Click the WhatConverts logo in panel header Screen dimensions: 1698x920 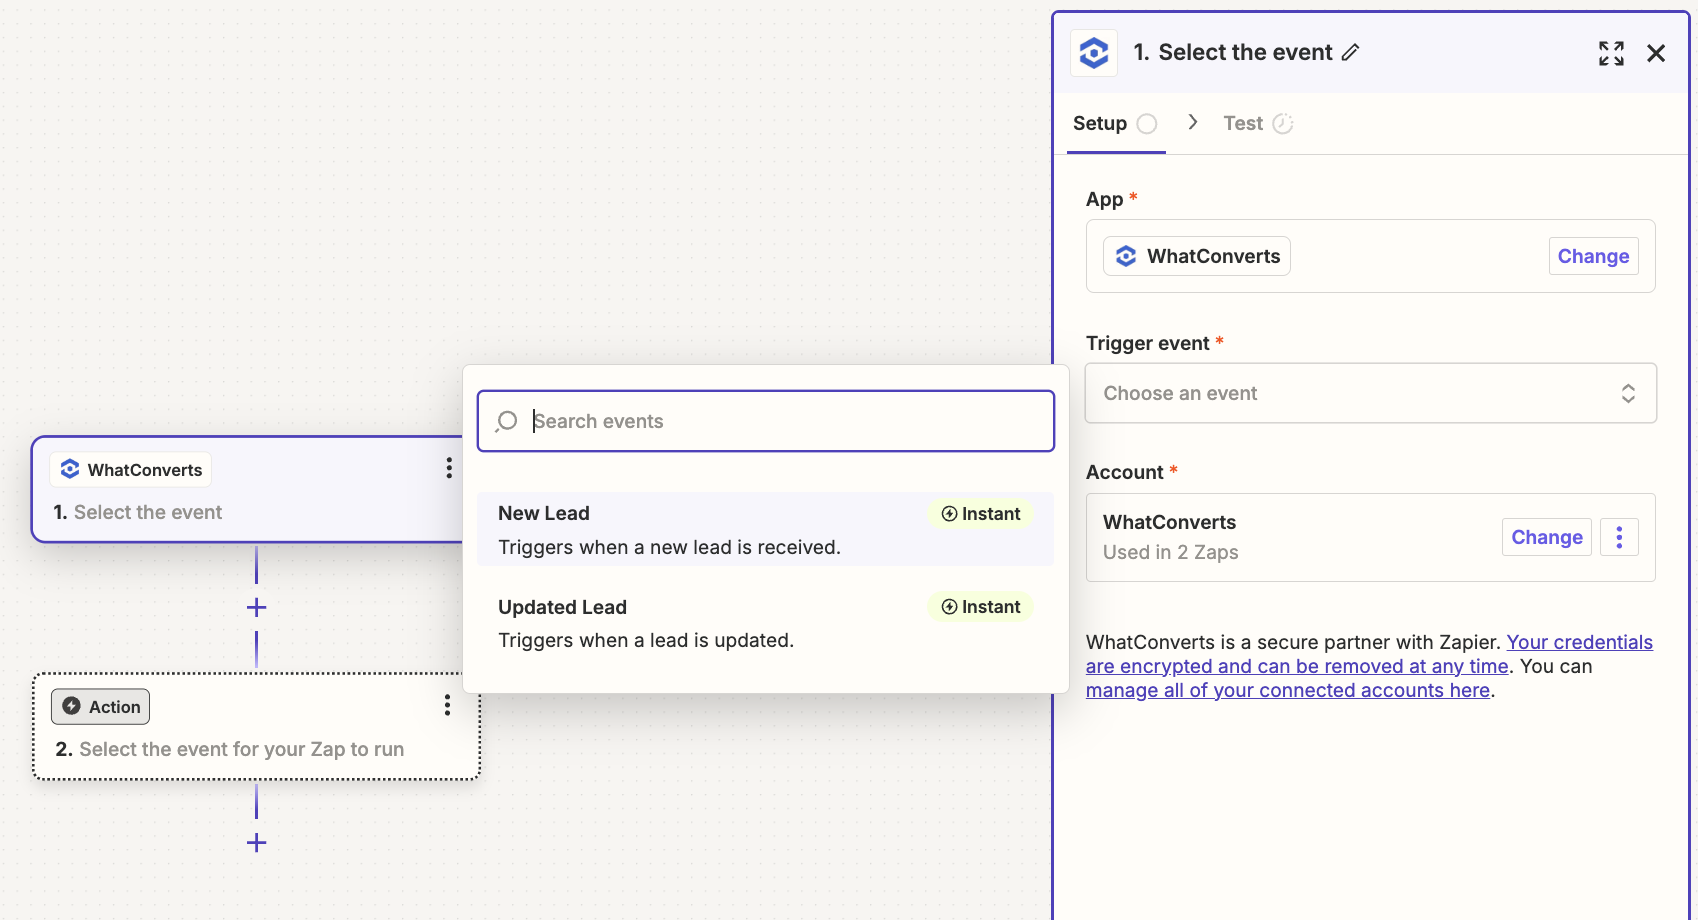click(x=1094, y=53)
